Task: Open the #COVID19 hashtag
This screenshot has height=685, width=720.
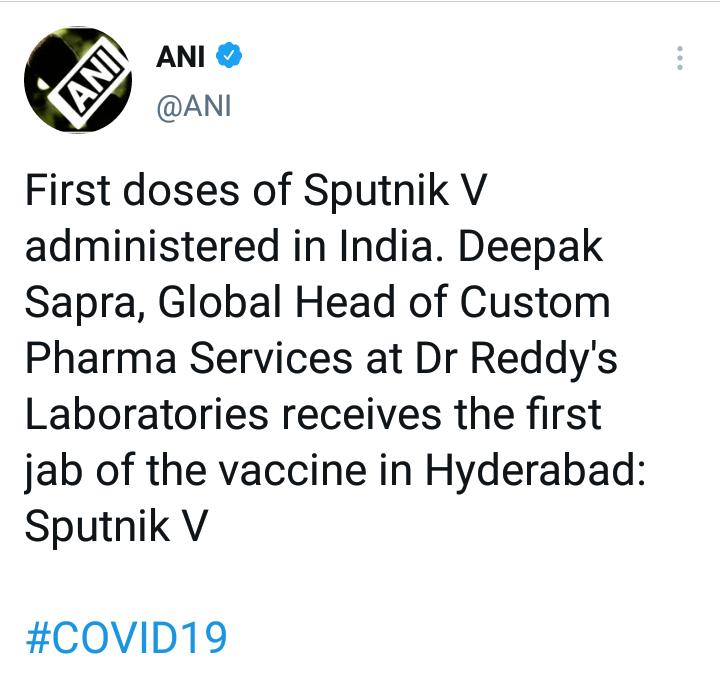Action: pyautogui.click(x=126, y=636)
